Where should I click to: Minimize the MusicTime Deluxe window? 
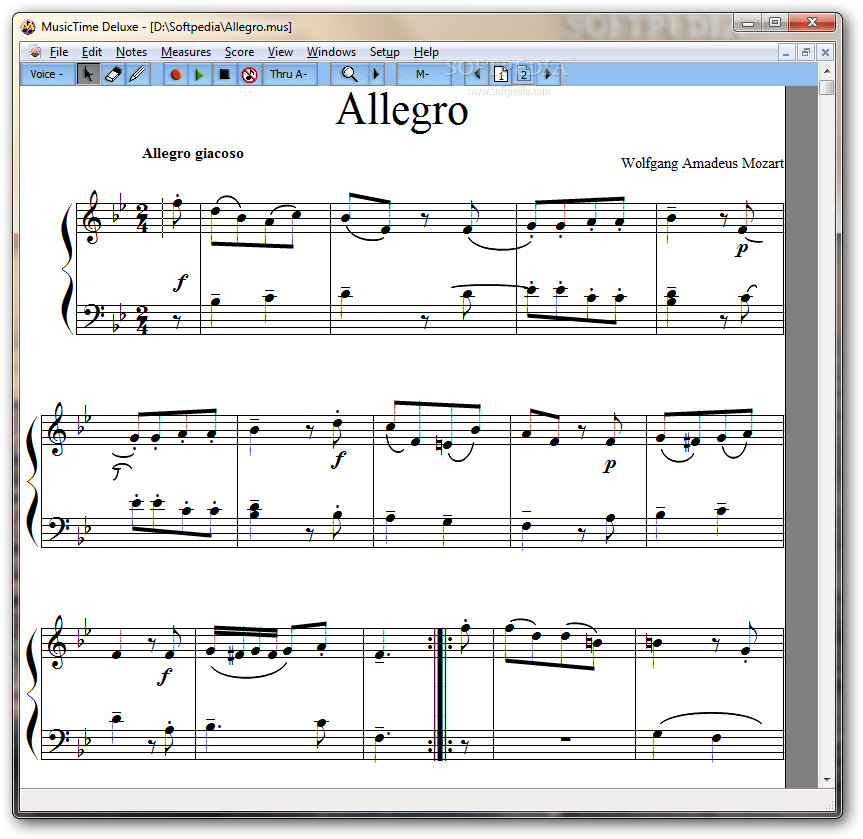tap(747, 23)
